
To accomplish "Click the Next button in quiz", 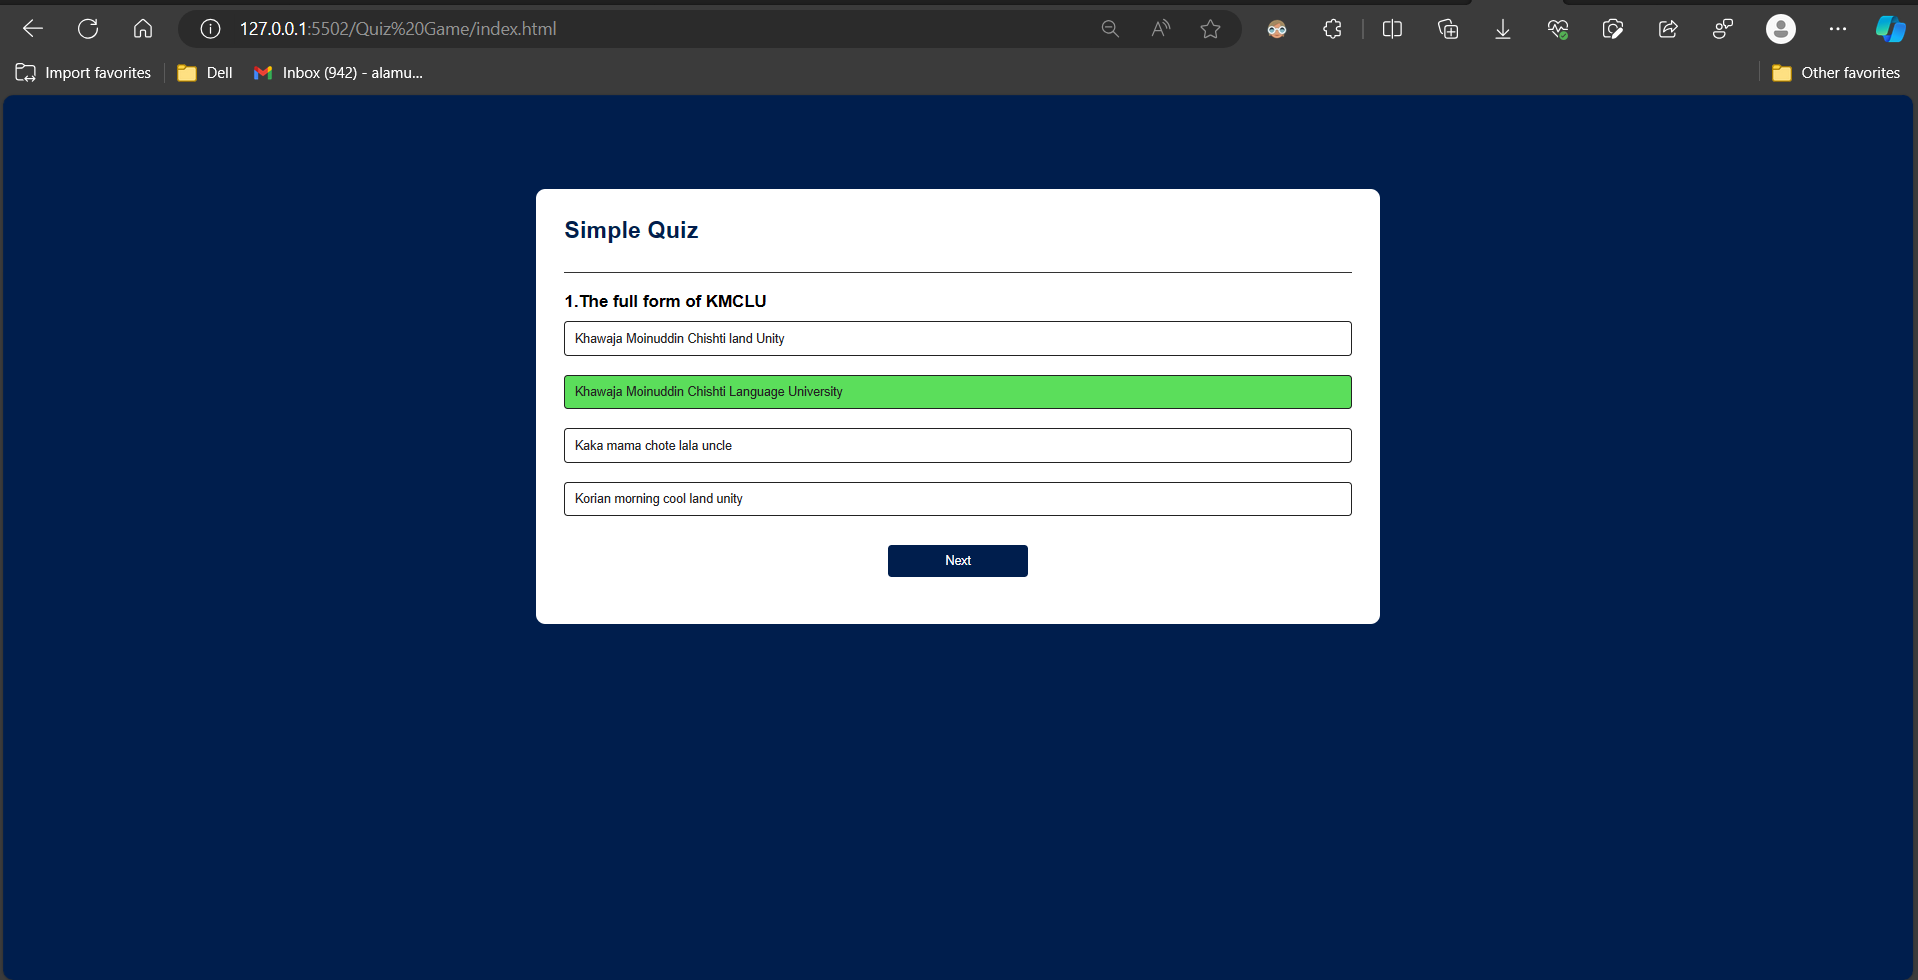I will tap(957, 561).
